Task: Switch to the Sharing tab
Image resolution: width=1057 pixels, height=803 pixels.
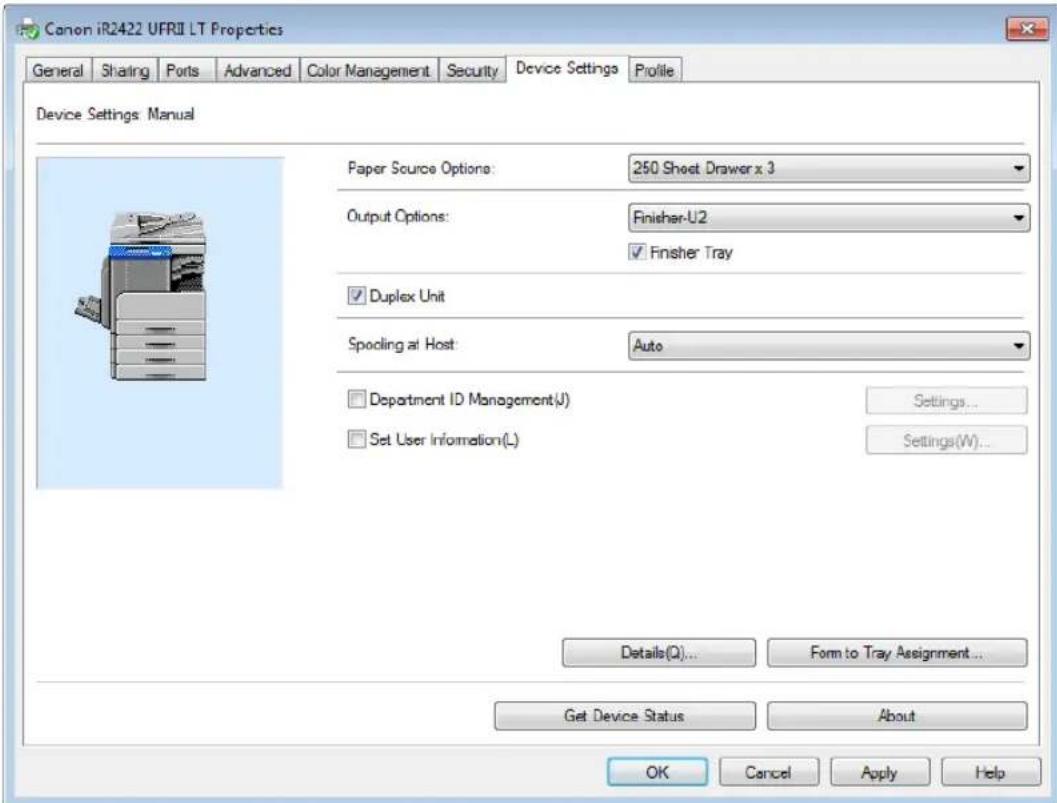Action: 125,70
